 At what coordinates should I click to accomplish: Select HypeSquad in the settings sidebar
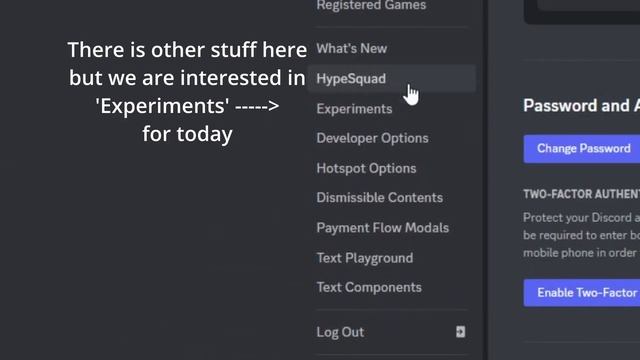392,78
